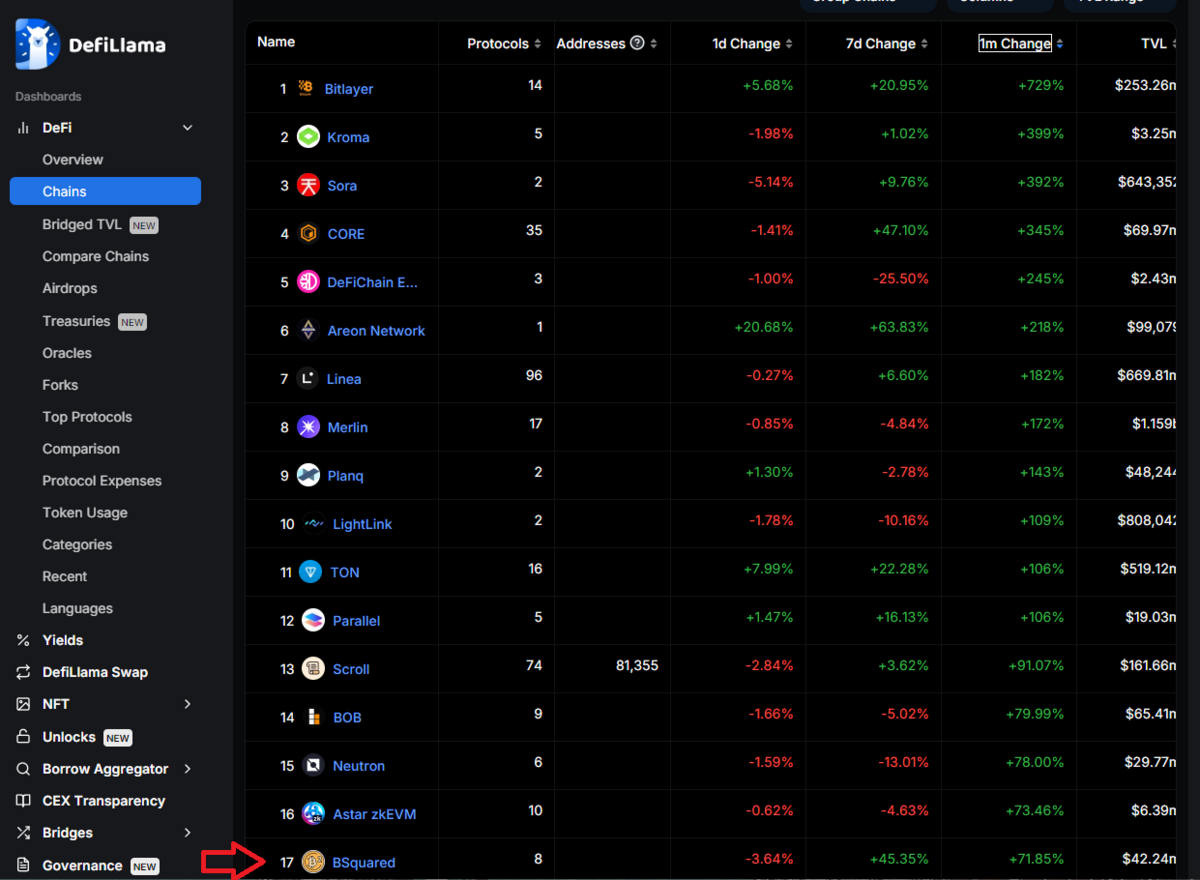Collapse the DeFi sidebar section chevron

click(187, 128)
